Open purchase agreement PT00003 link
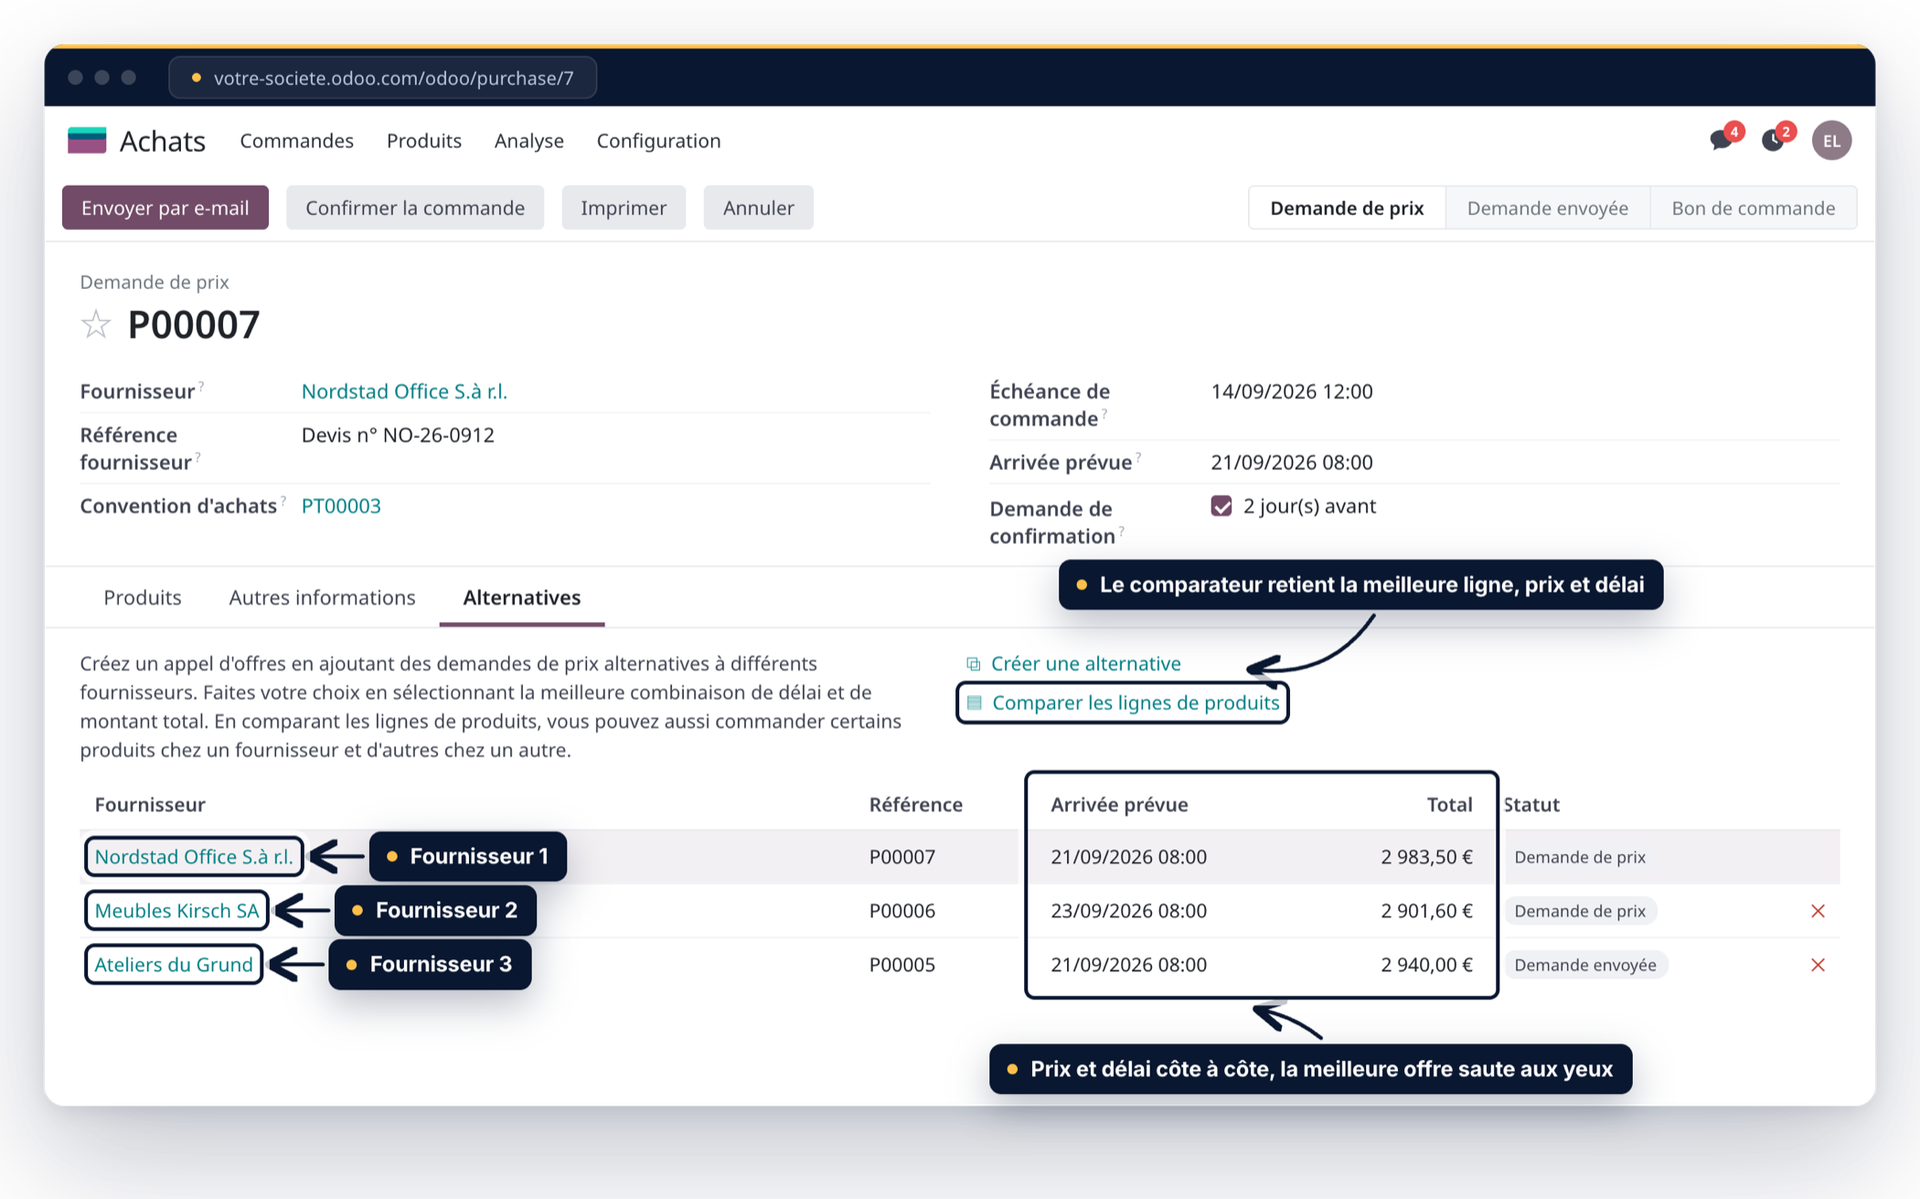The width and height of the screenshot is (1920, 1199). (x=341, y=506)
